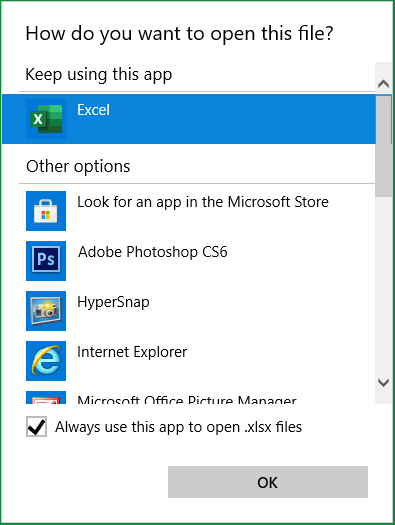Click the green Excel app icon

tap(46, 119)
